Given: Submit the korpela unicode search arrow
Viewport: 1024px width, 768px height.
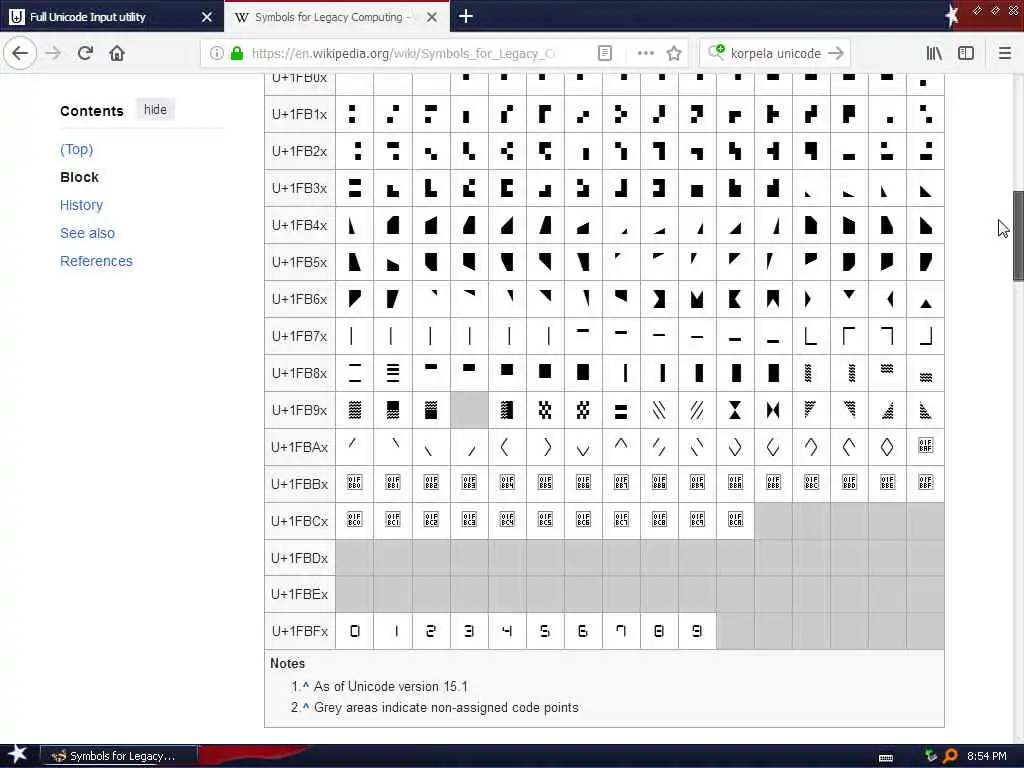Looking at the screenshot, I should click(x=835, y=53).
